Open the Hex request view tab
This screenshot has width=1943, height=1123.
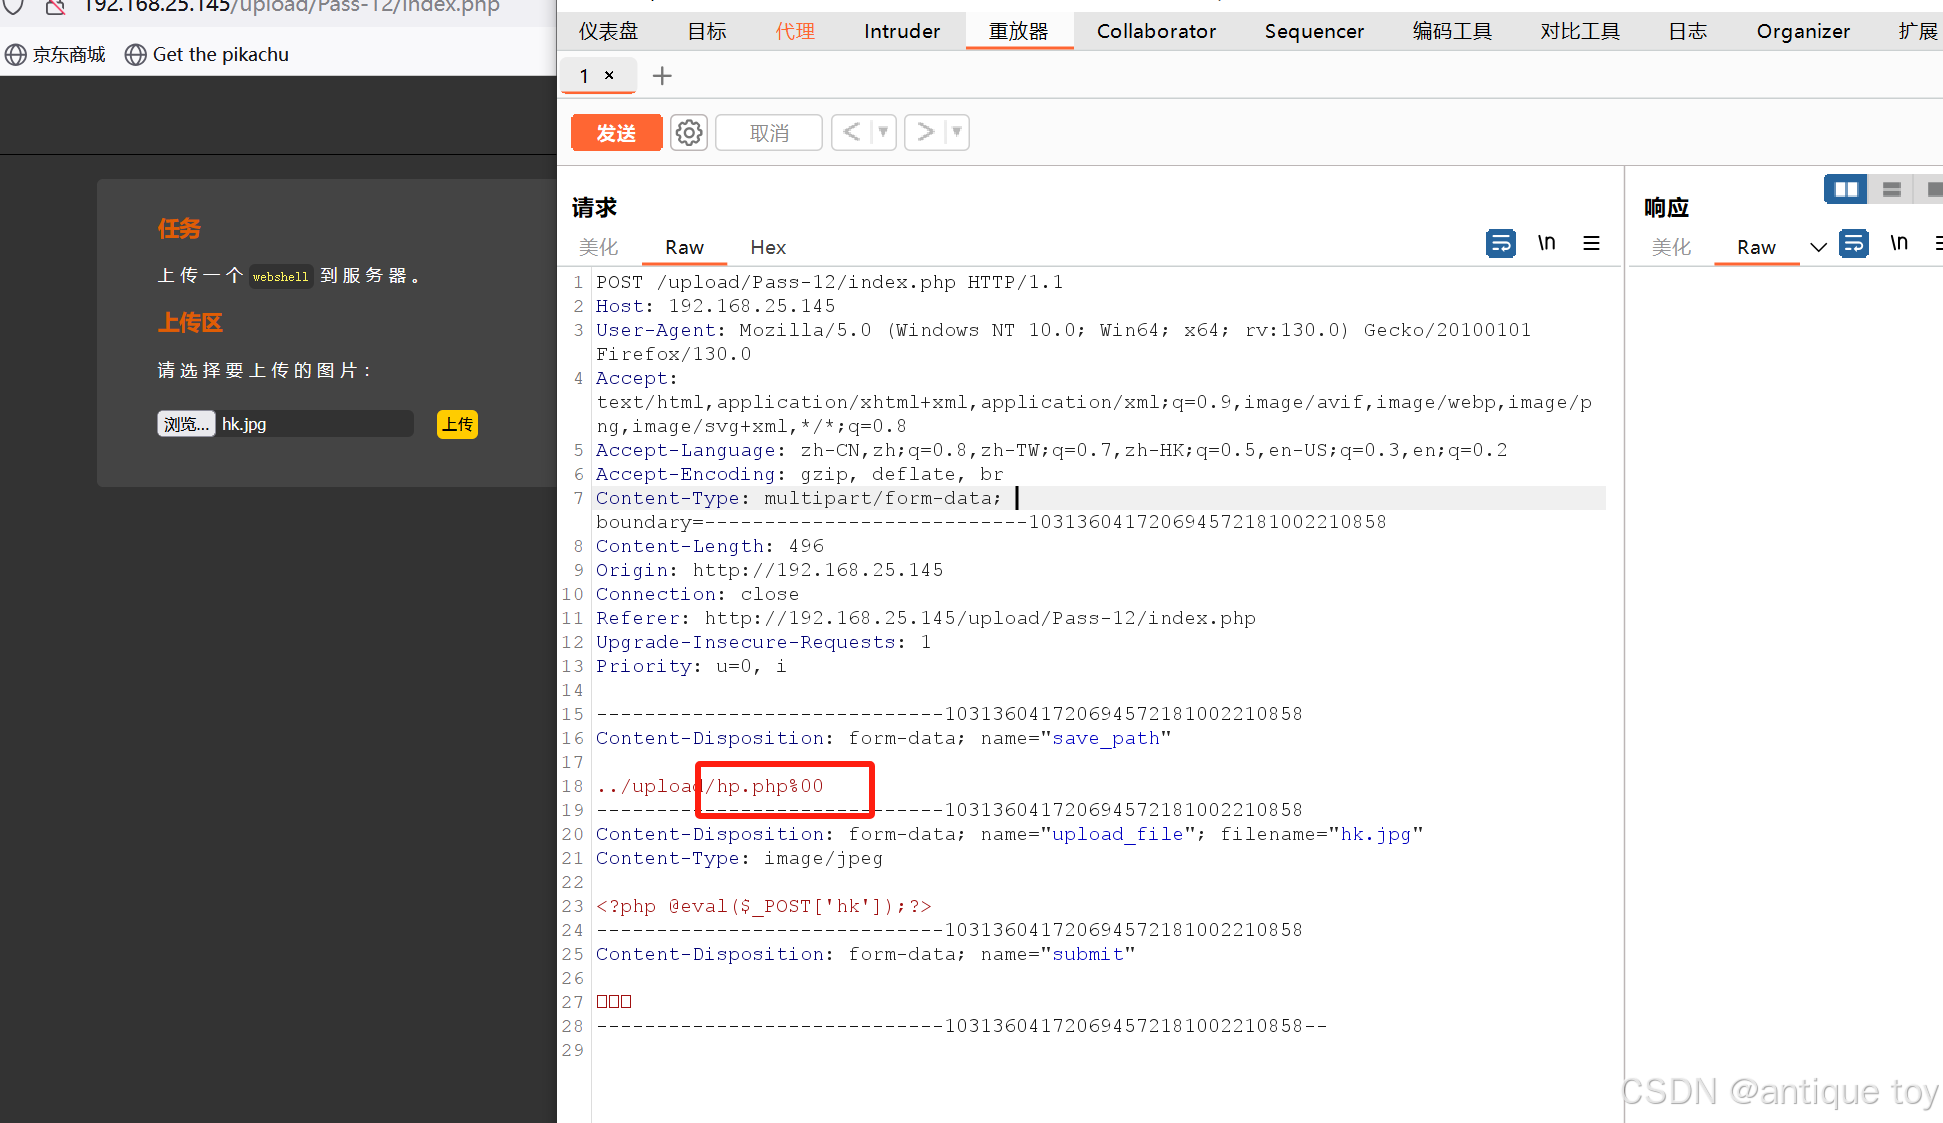(x=767, y=247)
